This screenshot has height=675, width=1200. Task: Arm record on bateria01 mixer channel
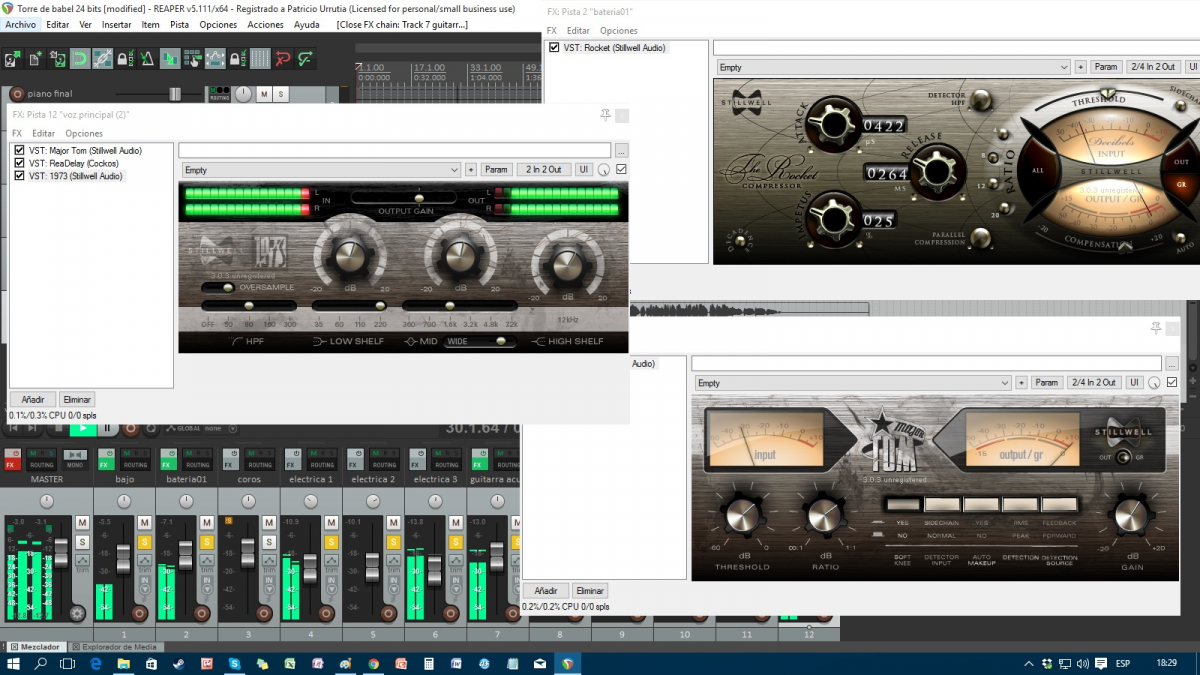click(x=201, y=612)
